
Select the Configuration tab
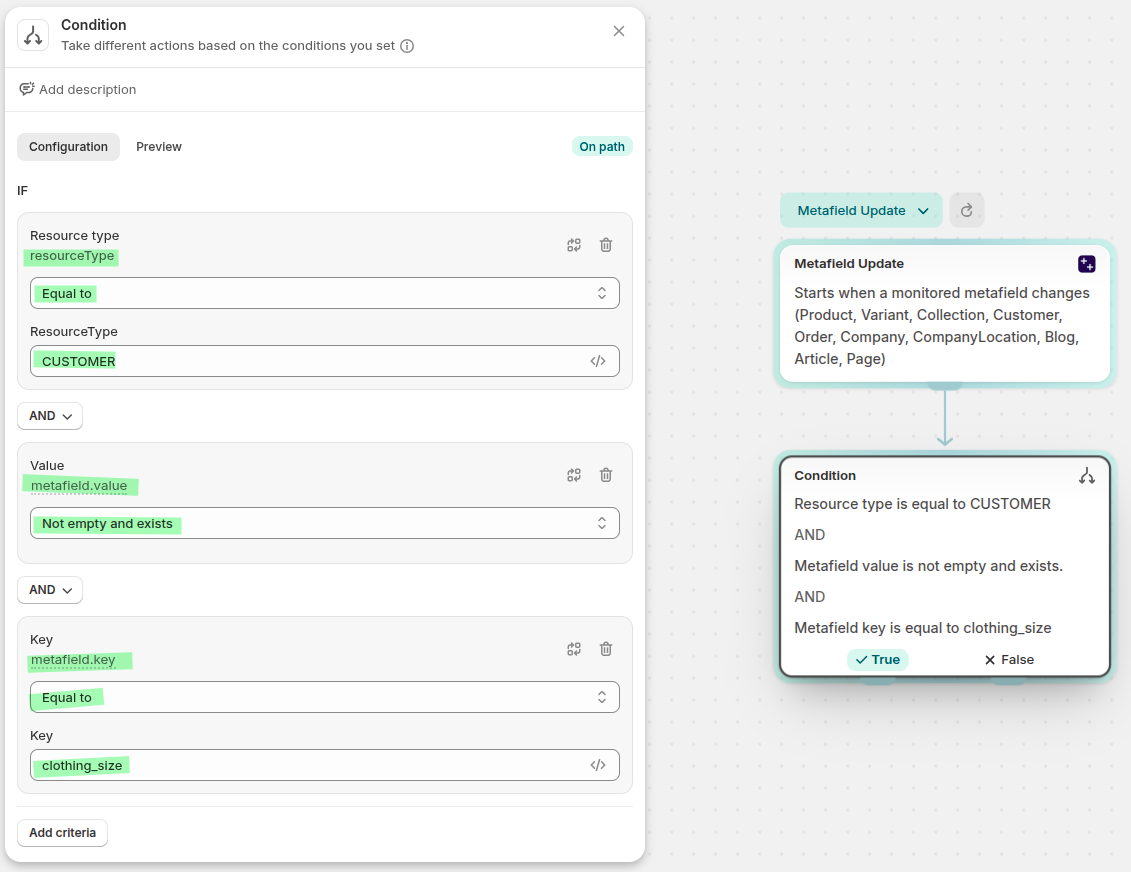pyautogui.click(x=68, y=147)
